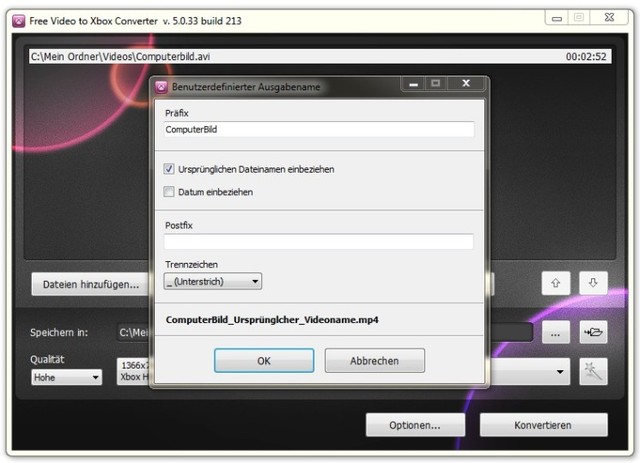Toggle 'Ursprünglichen Dateinamen einbeziehen' checkbox

pos(169,170)
